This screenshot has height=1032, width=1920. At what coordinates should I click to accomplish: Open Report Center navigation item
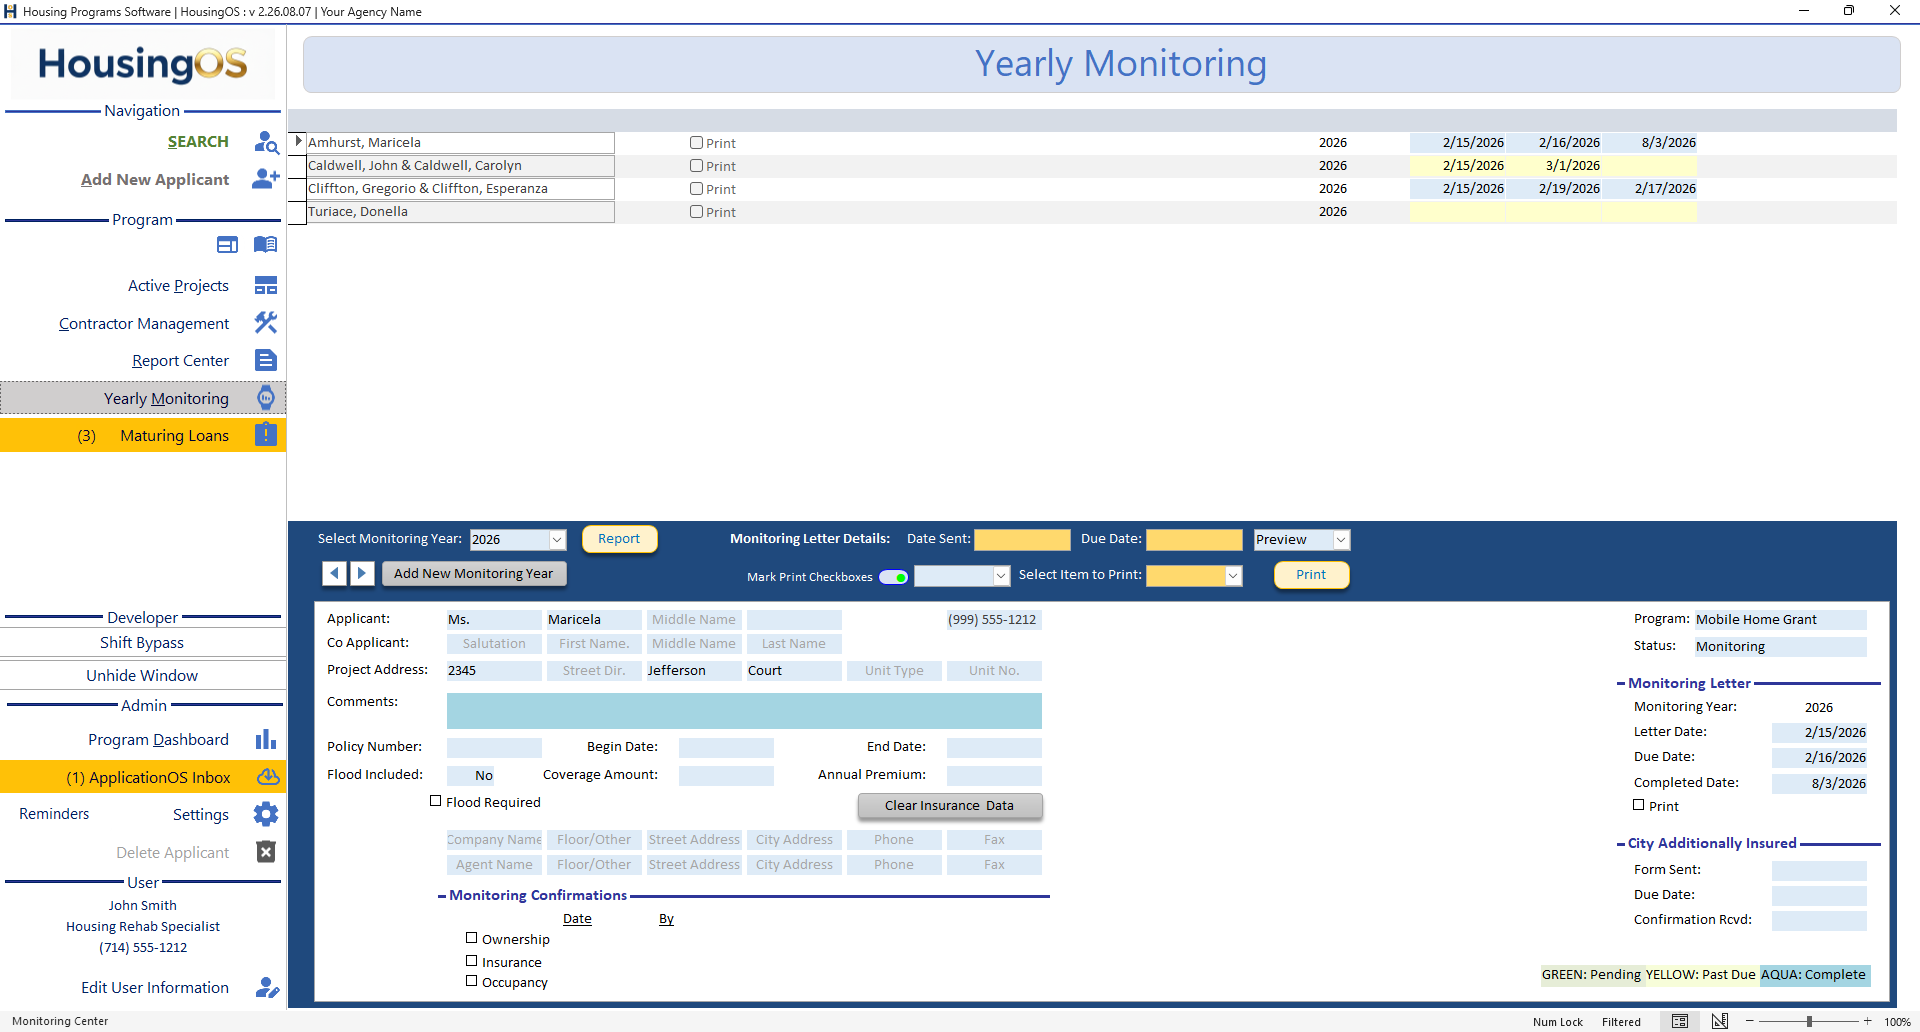(x=180, y=361)
